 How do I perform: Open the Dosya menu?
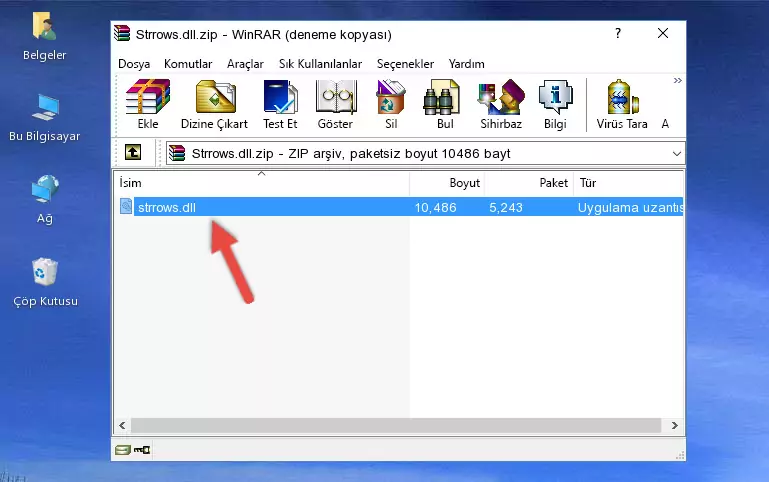click(x=134, y=64)
